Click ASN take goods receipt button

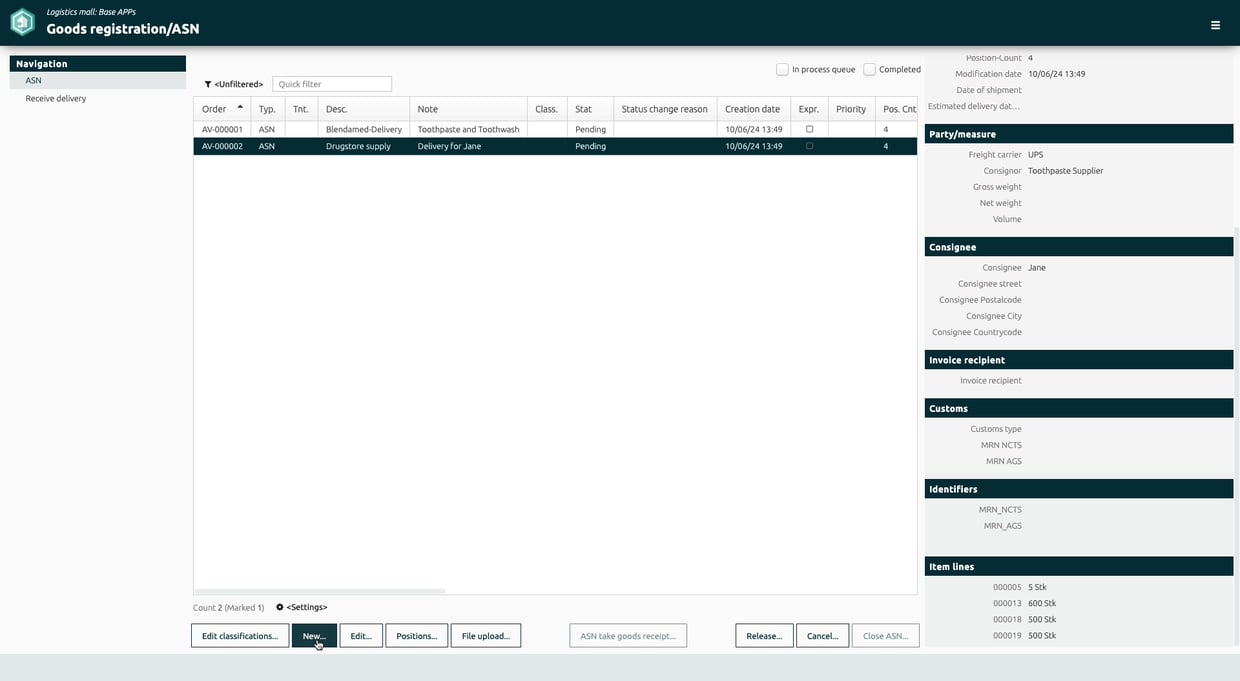tap(628, 636)
